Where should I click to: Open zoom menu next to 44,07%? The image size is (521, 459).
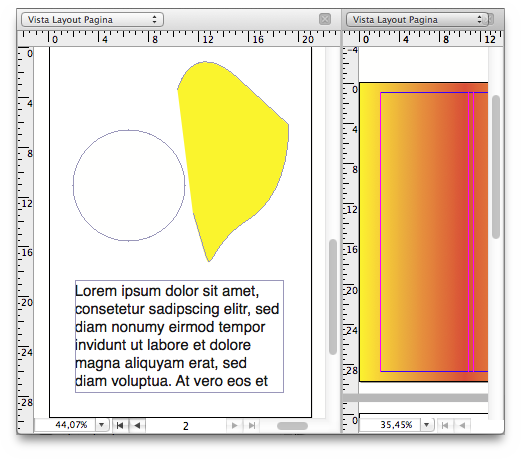(102, 425)
